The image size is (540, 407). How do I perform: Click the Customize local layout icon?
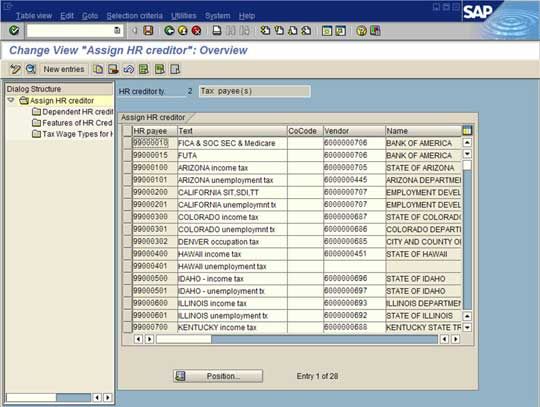(x=375, y=31)
